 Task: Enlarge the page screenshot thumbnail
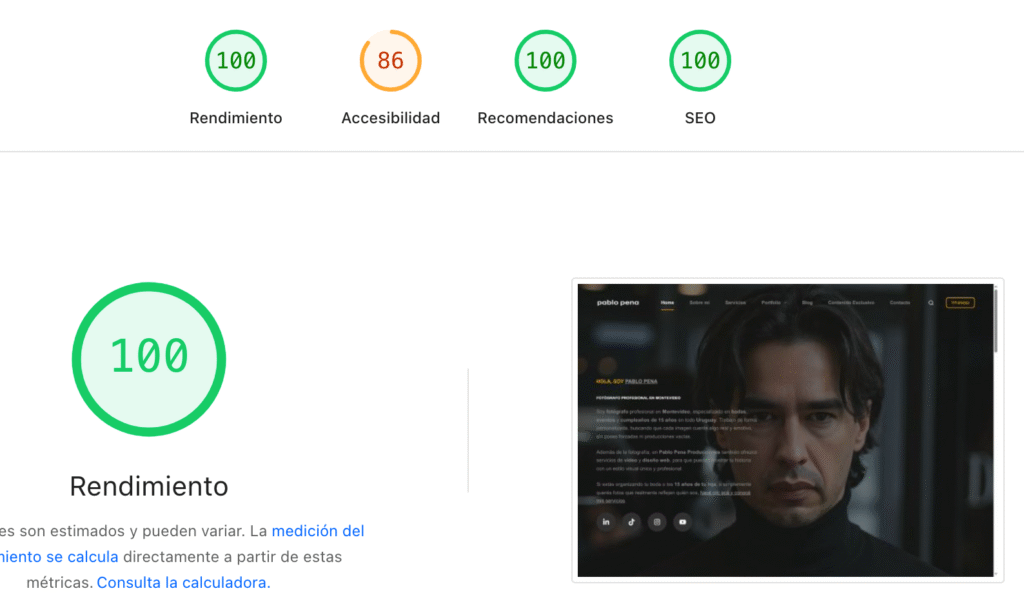(787, 430)
